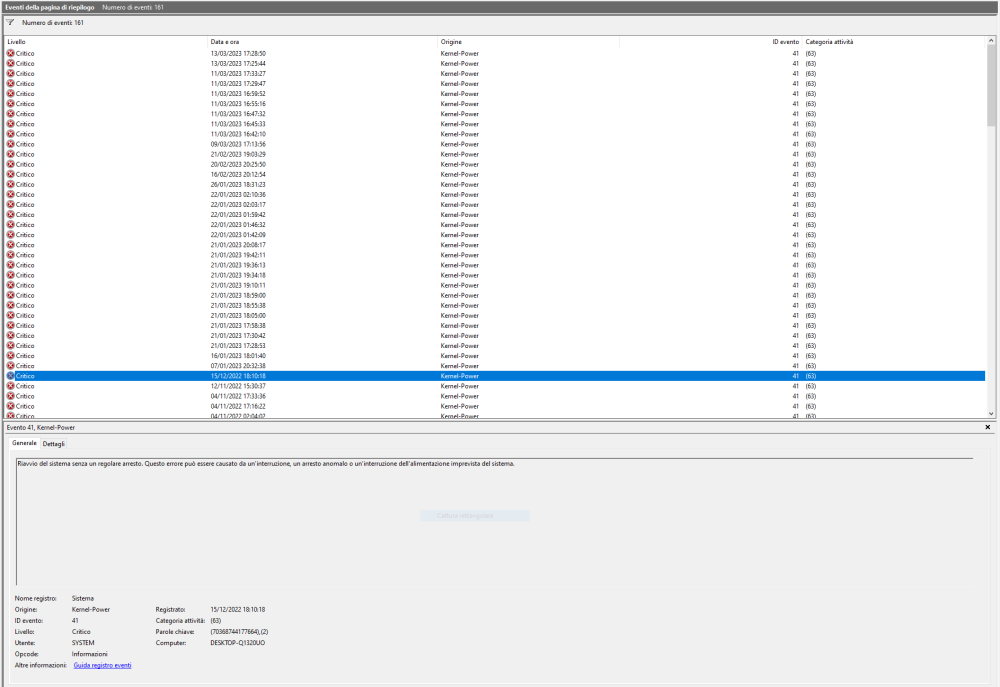Screen dimensions: 1000x687
Task: Click the event description text starting 'Riavvio del sistema'
Action: 266,464
